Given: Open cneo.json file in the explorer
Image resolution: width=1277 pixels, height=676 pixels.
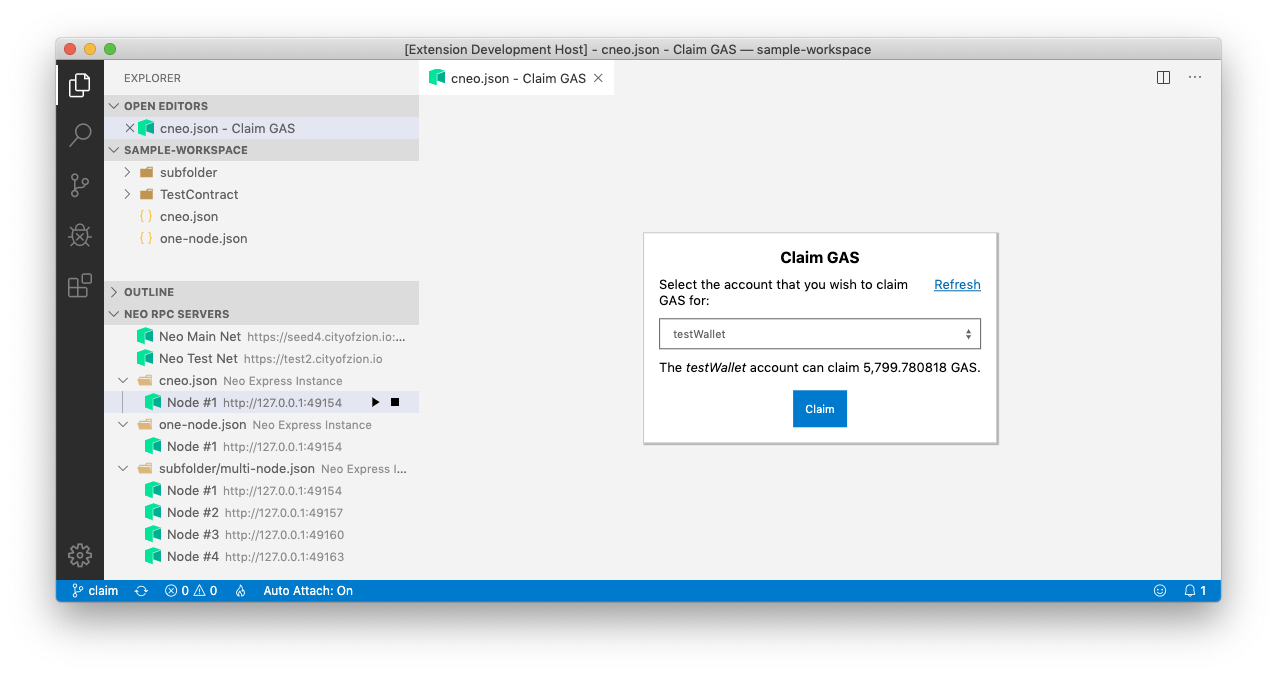Looking at the screenshot, I should click(x=262, y=216).
